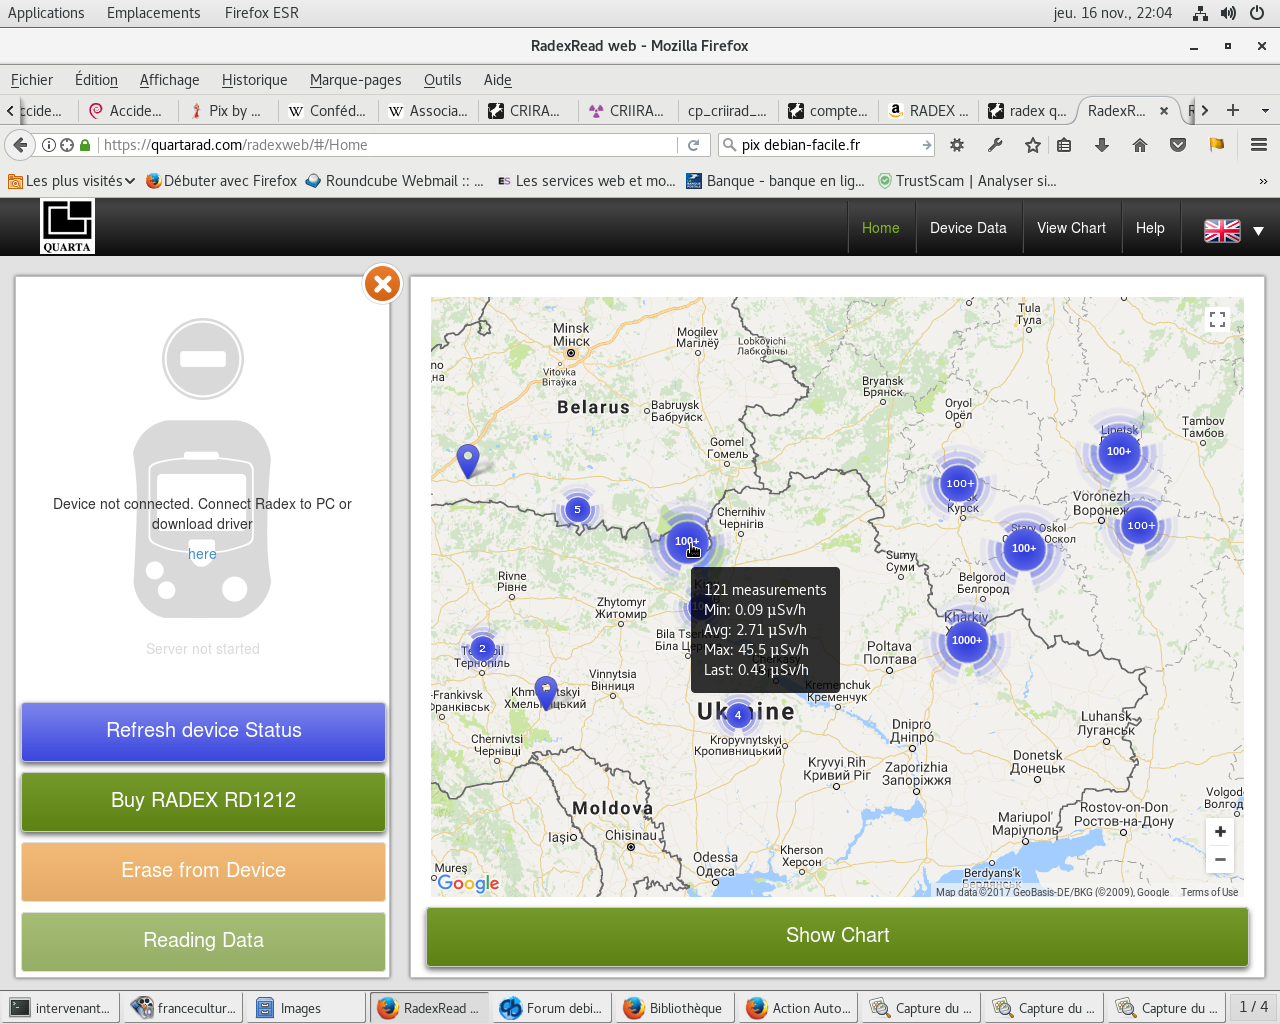
Task: Open the Débuter avec Firefox bookmark
Action: (221, 181)
